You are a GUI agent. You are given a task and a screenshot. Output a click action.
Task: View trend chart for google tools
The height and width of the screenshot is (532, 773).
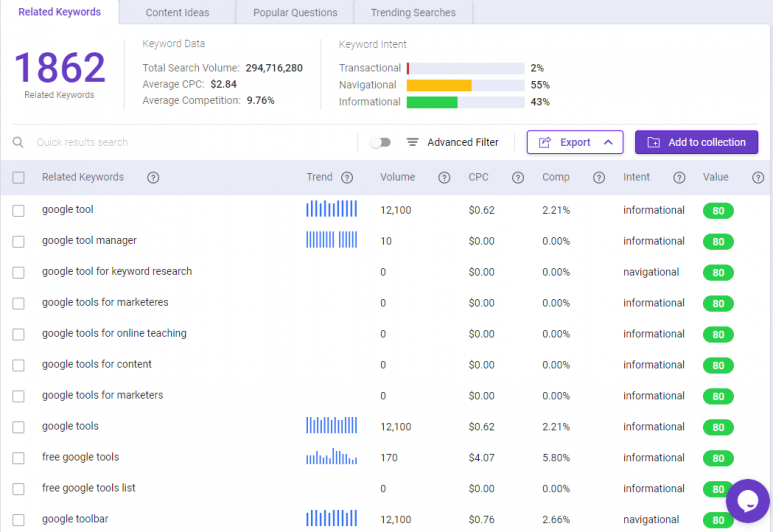(331, 425)
